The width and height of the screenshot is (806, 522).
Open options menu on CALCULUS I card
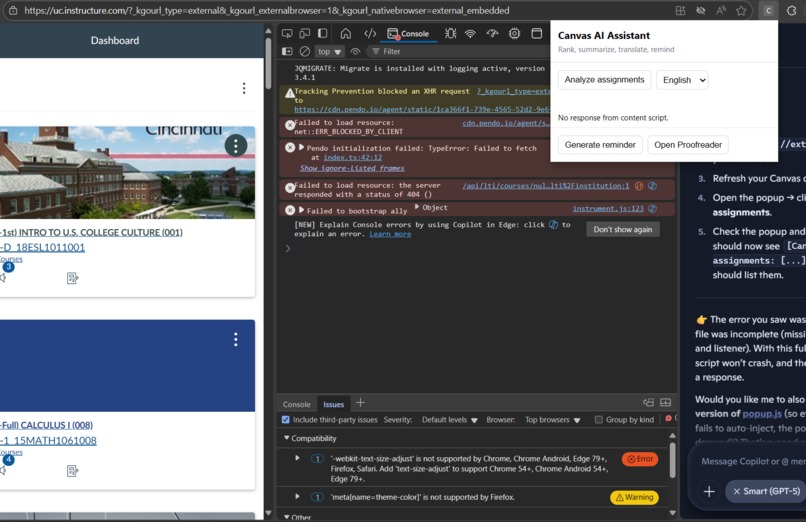point(236,339)
